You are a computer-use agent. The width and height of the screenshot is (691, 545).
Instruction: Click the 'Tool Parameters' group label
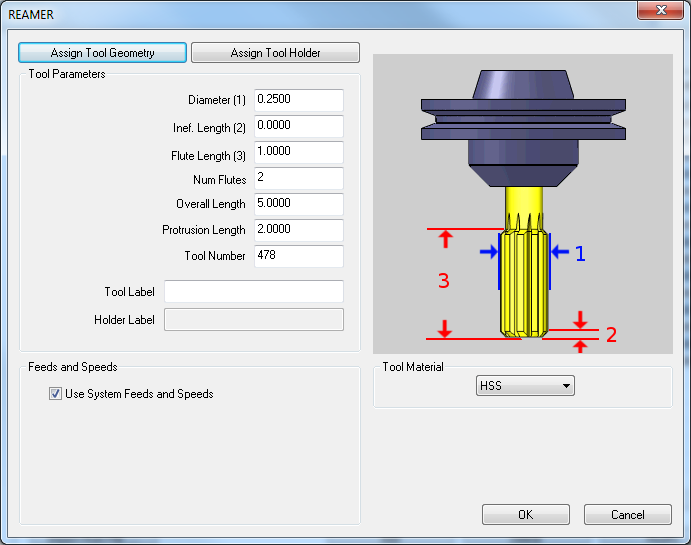tap(67, 74)
